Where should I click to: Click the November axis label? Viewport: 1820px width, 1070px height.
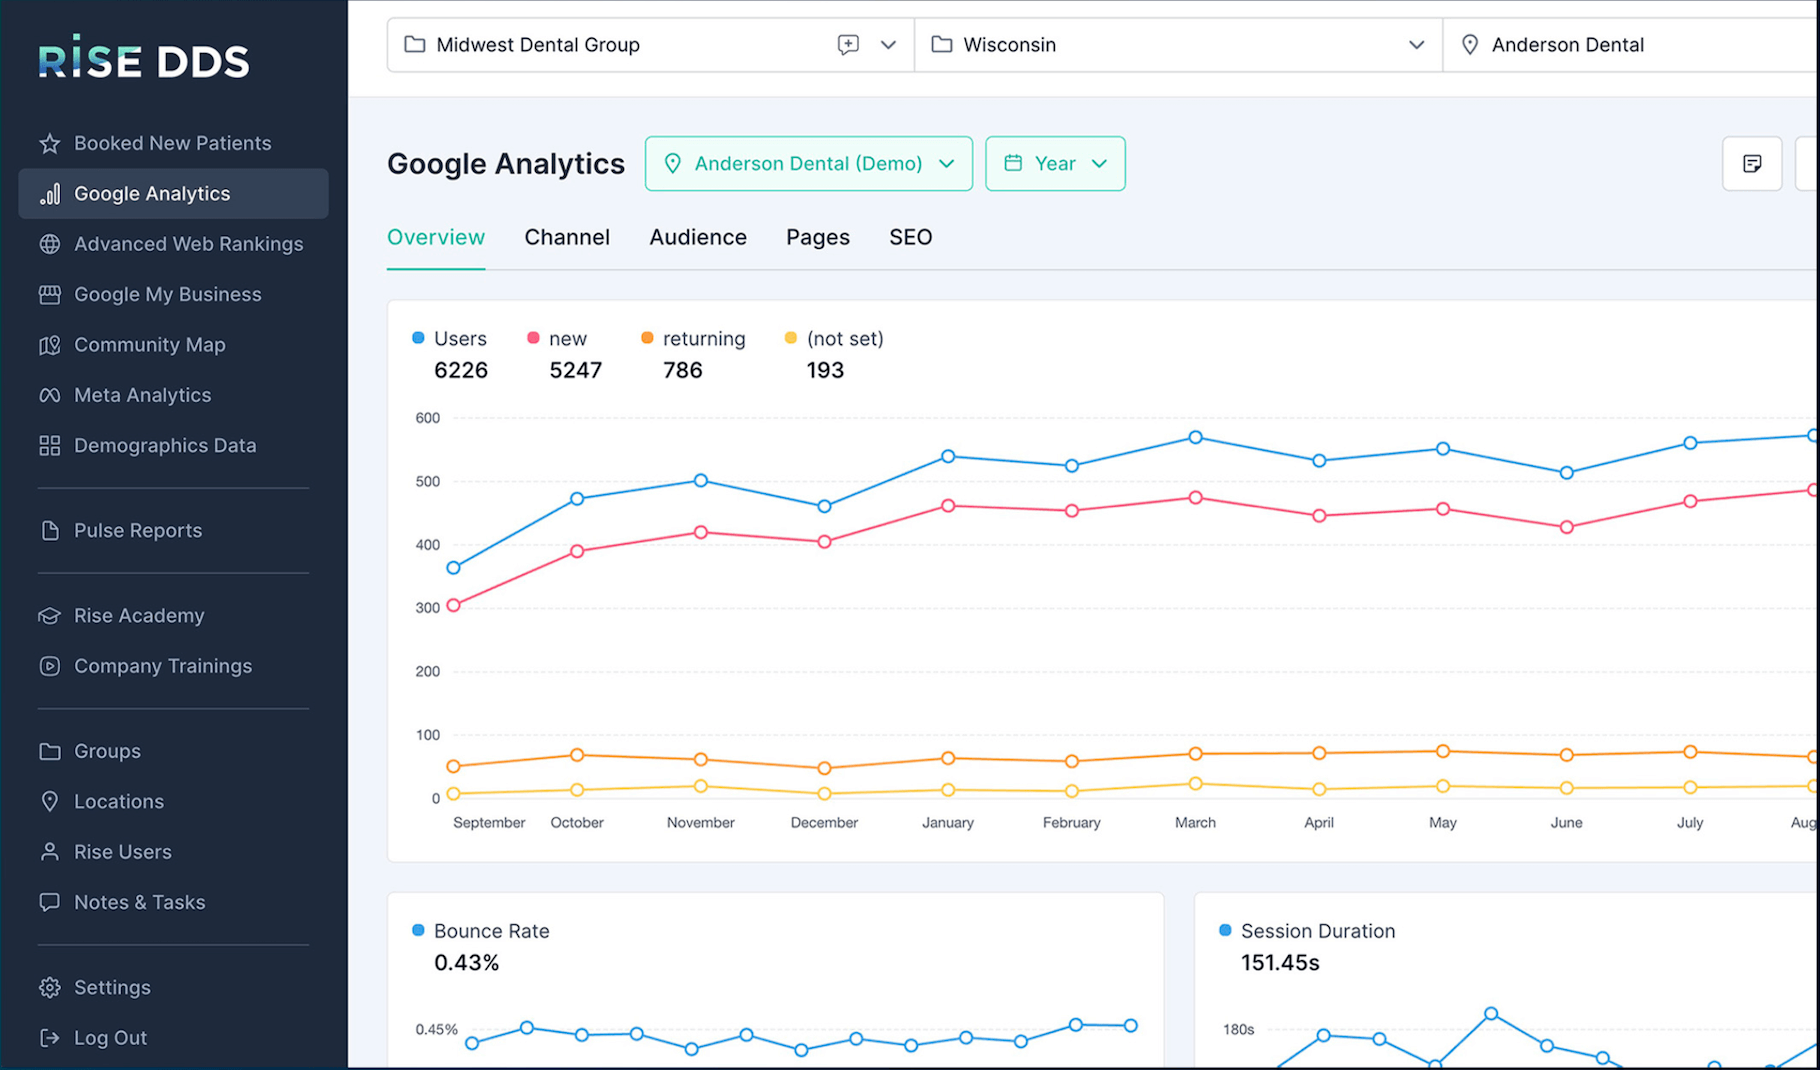[x=700, y=823]
